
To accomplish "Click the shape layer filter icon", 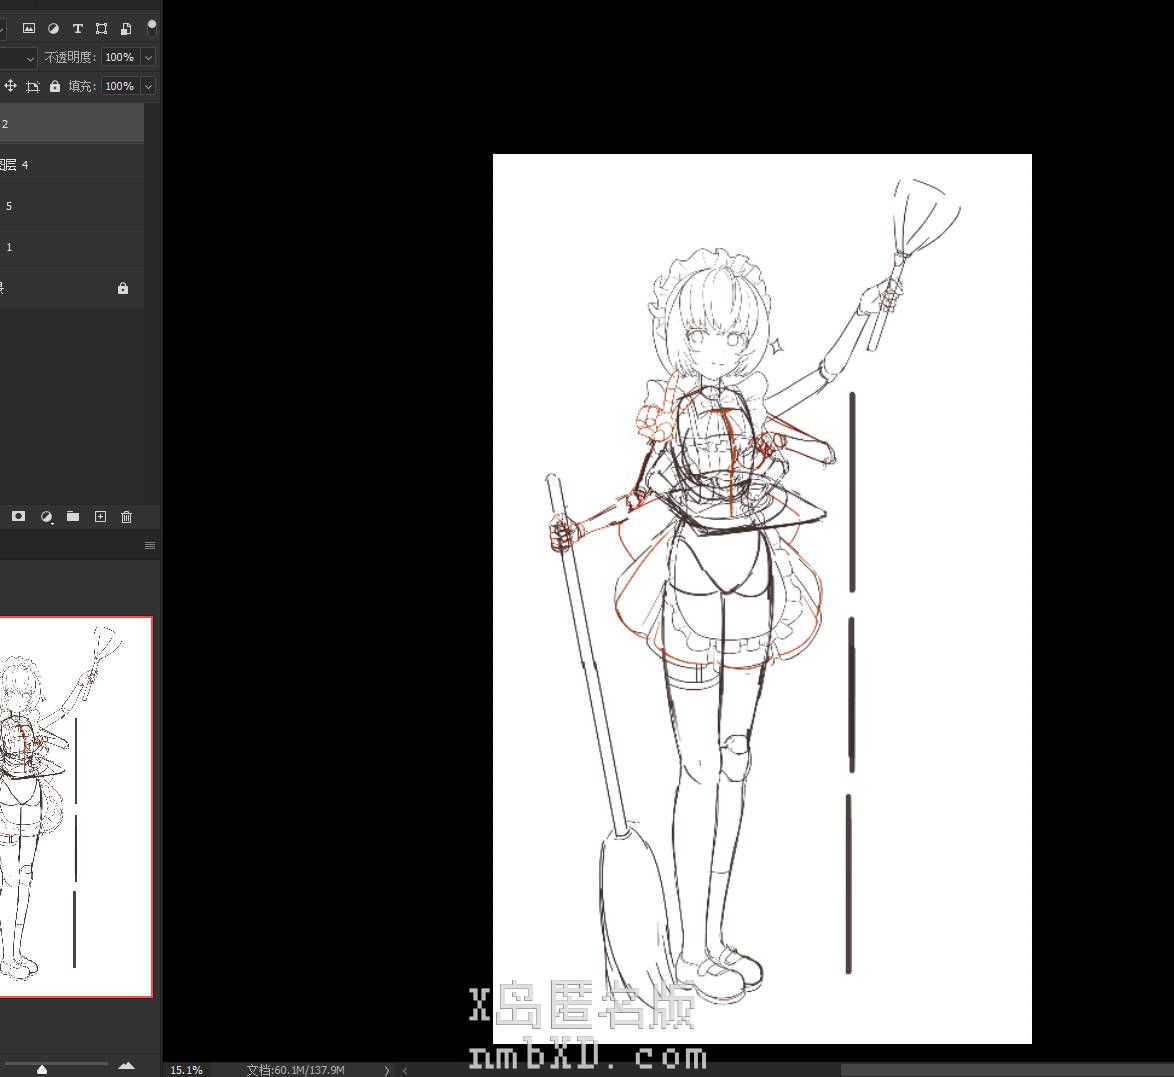I will [x=101, y=28].
